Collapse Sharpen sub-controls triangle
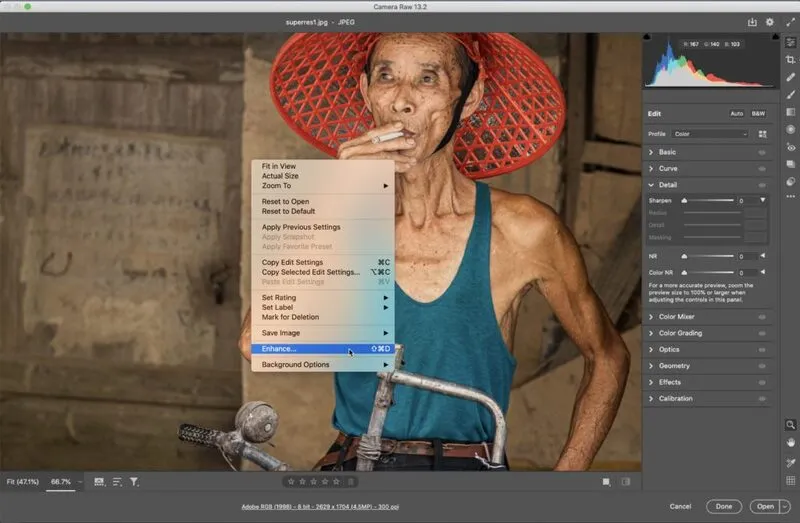The image size is (800, 523). [763, 200]
